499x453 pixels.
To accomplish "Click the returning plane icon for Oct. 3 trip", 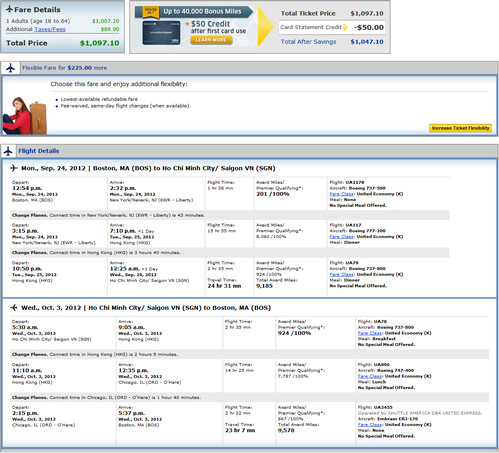I will click(14, 307).
